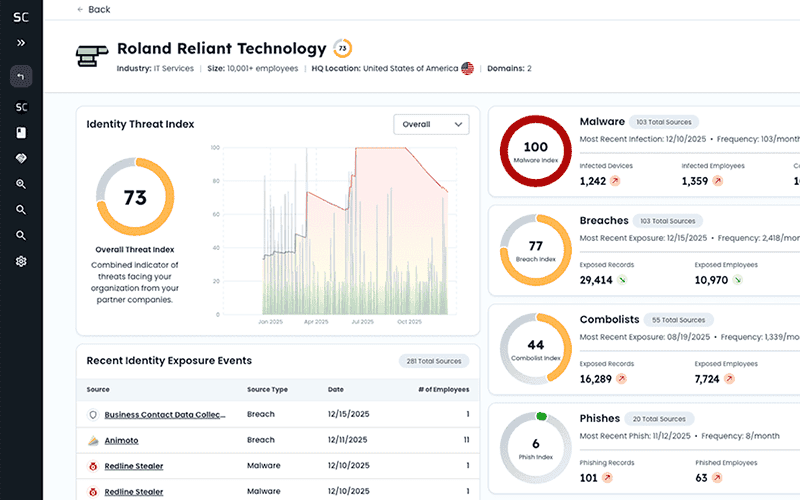
Task: Click the Breaches section heading
Action: click(604, 221)
